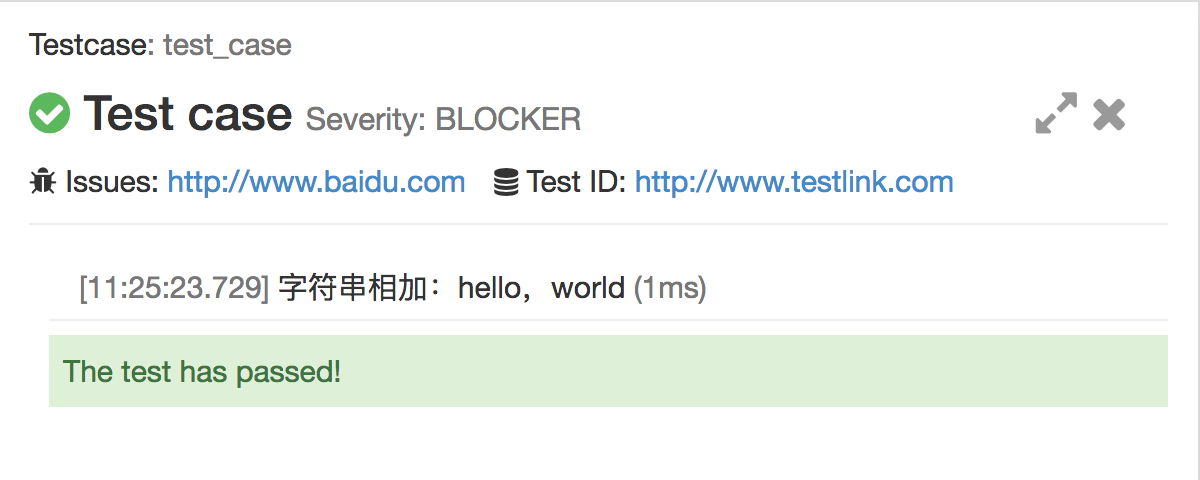This screenshot has height=480, width=1200.
Task: Click the "Test ID:" label
Action: 576,182
